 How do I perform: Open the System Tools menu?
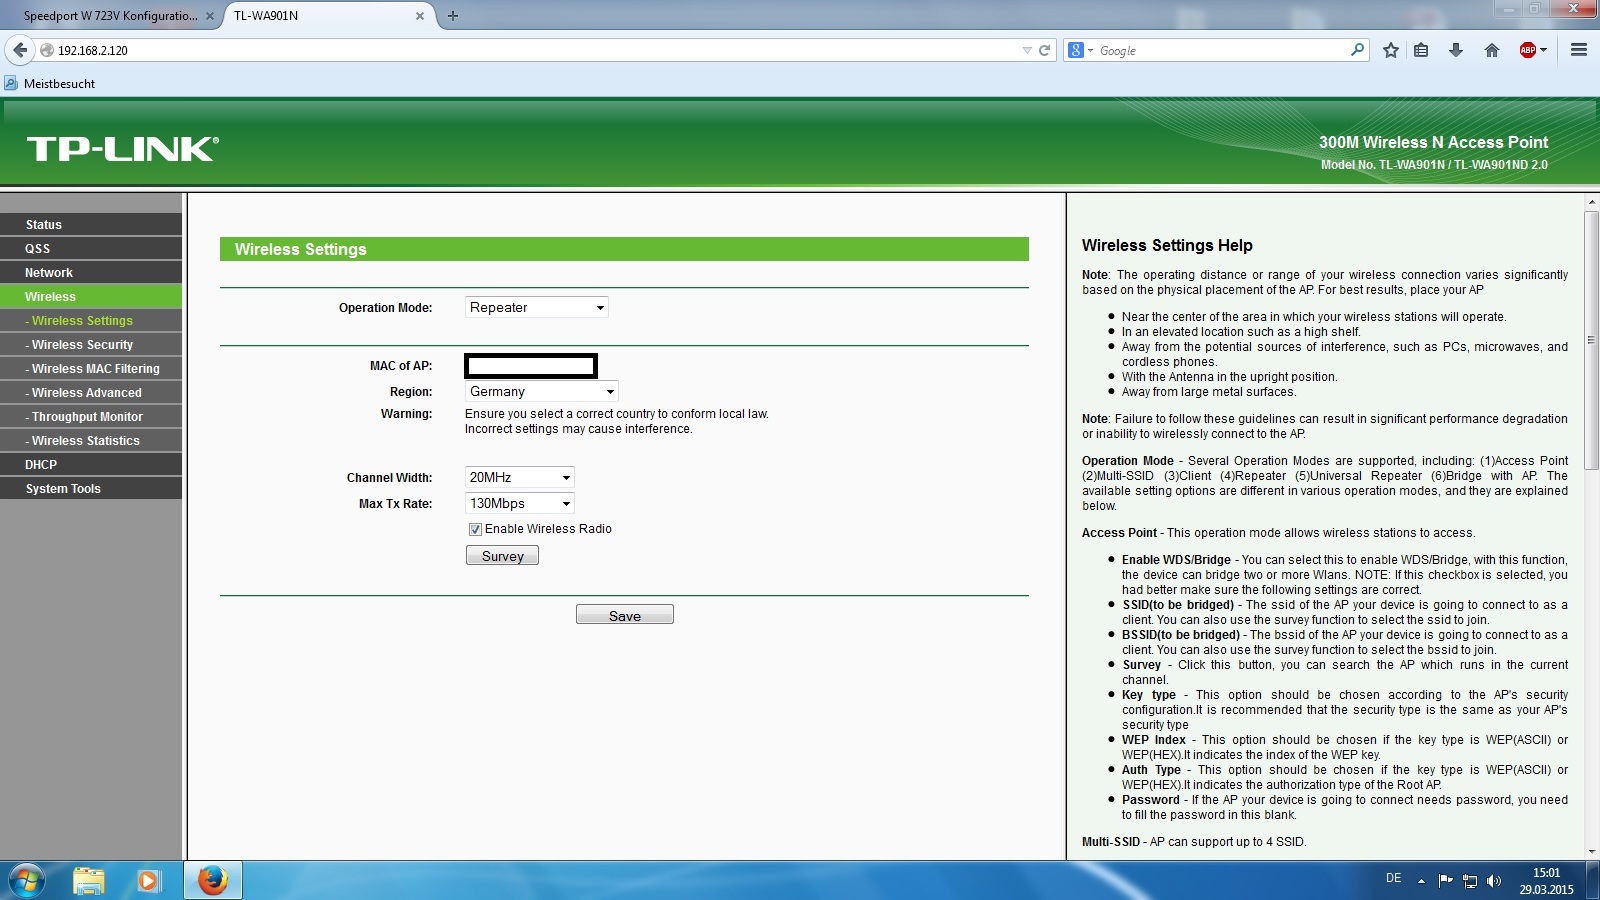point(91,488)
